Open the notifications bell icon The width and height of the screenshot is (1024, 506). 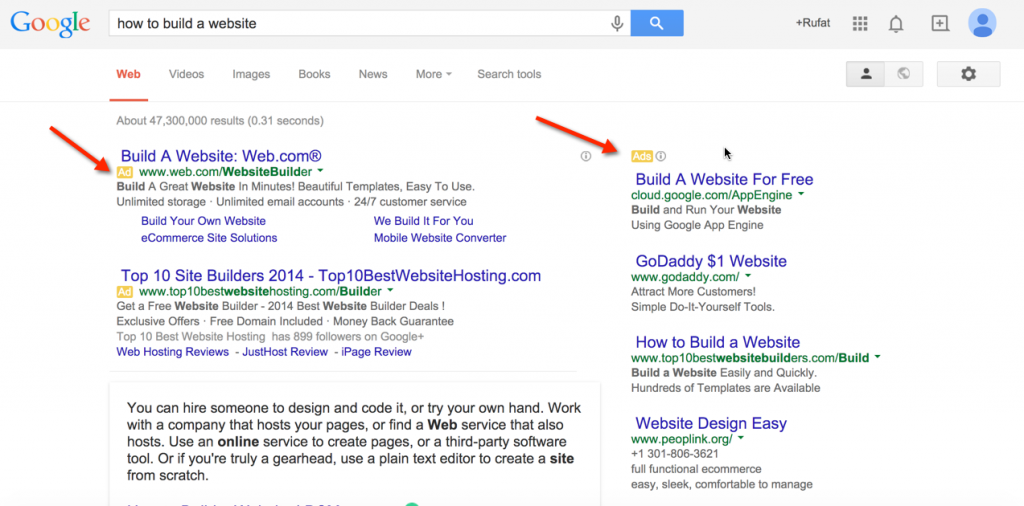click(x=897, y=24)
